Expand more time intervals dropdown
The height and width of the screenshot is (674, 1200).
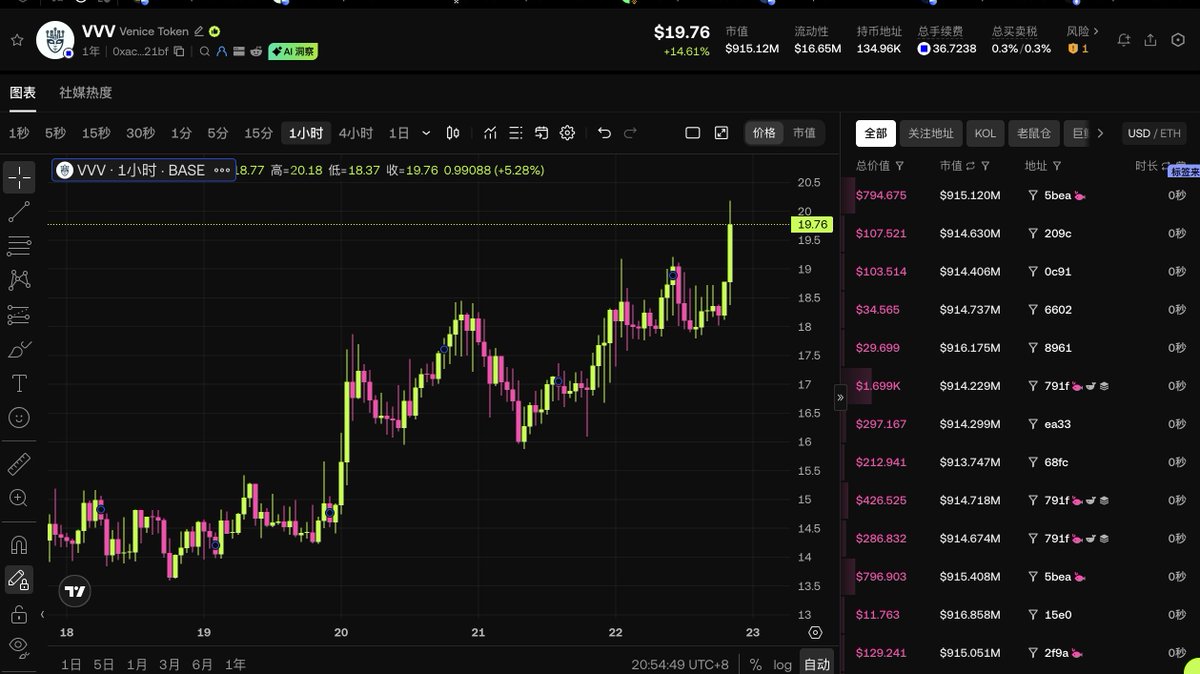[x=427, y=133]
